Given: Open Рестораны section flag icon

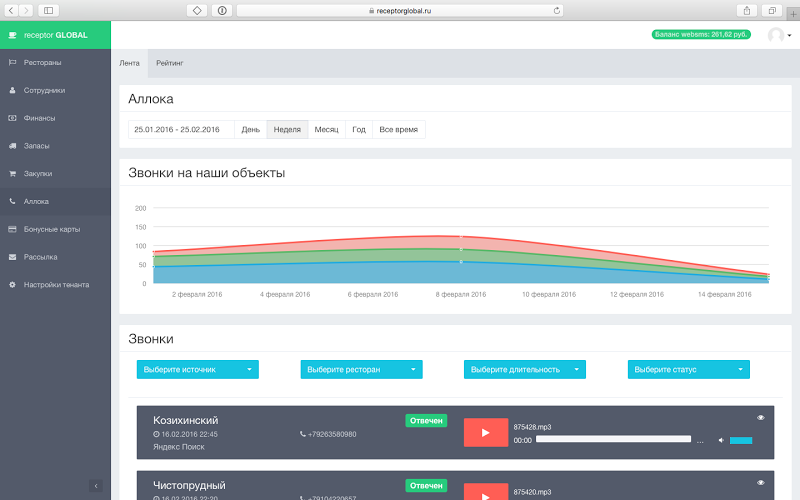Looking at the screenshot, I should tap(12, 62).
